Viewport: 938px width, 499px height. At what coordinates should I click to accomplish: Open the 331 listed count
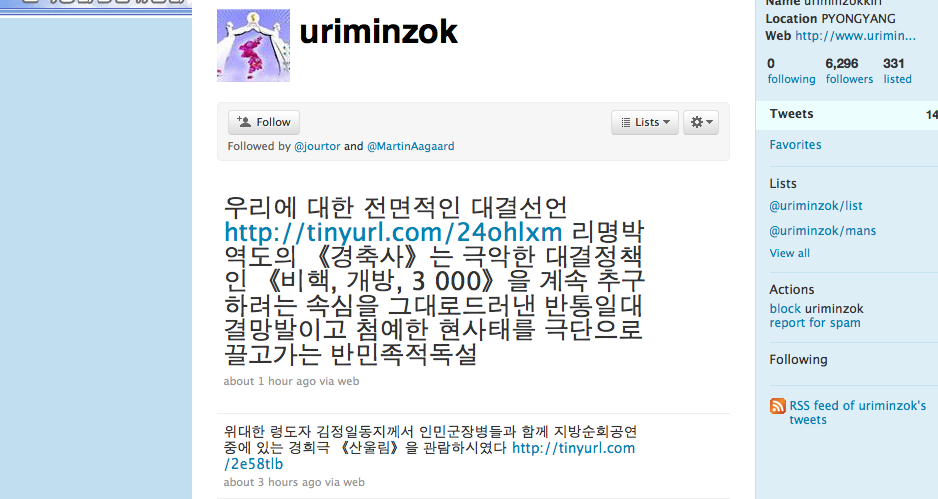pos(897,71)
